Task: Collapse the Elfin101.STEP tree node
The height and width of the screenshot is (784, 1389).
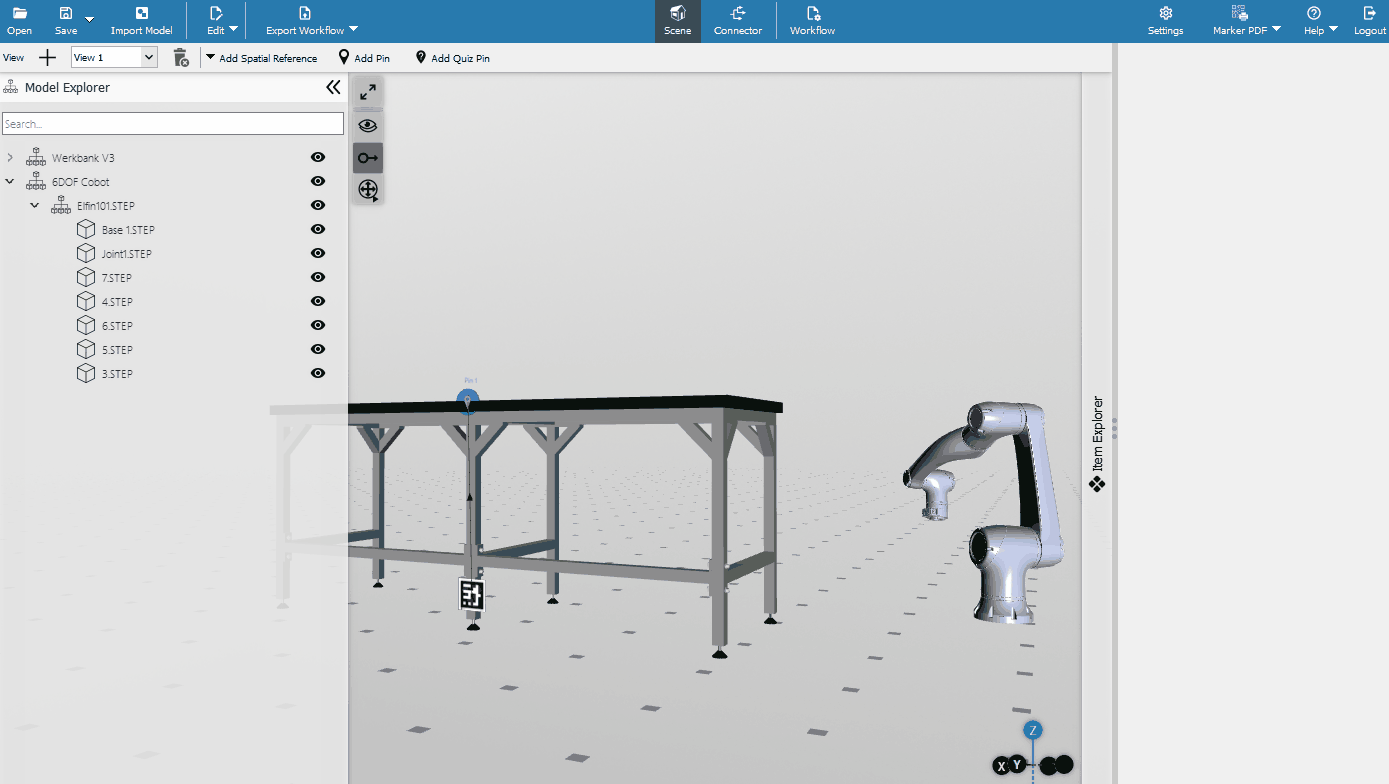Action: coord(35,206)
